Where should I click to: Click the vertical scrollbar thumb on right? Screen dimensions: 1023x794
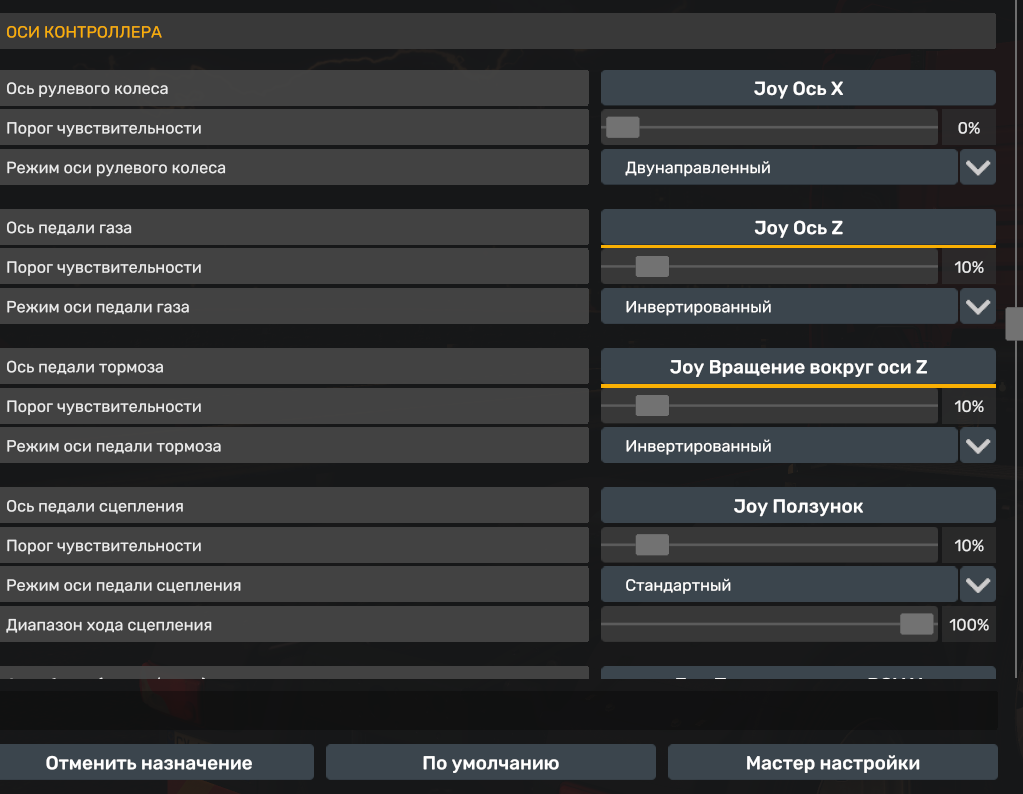coord(1014,324)
